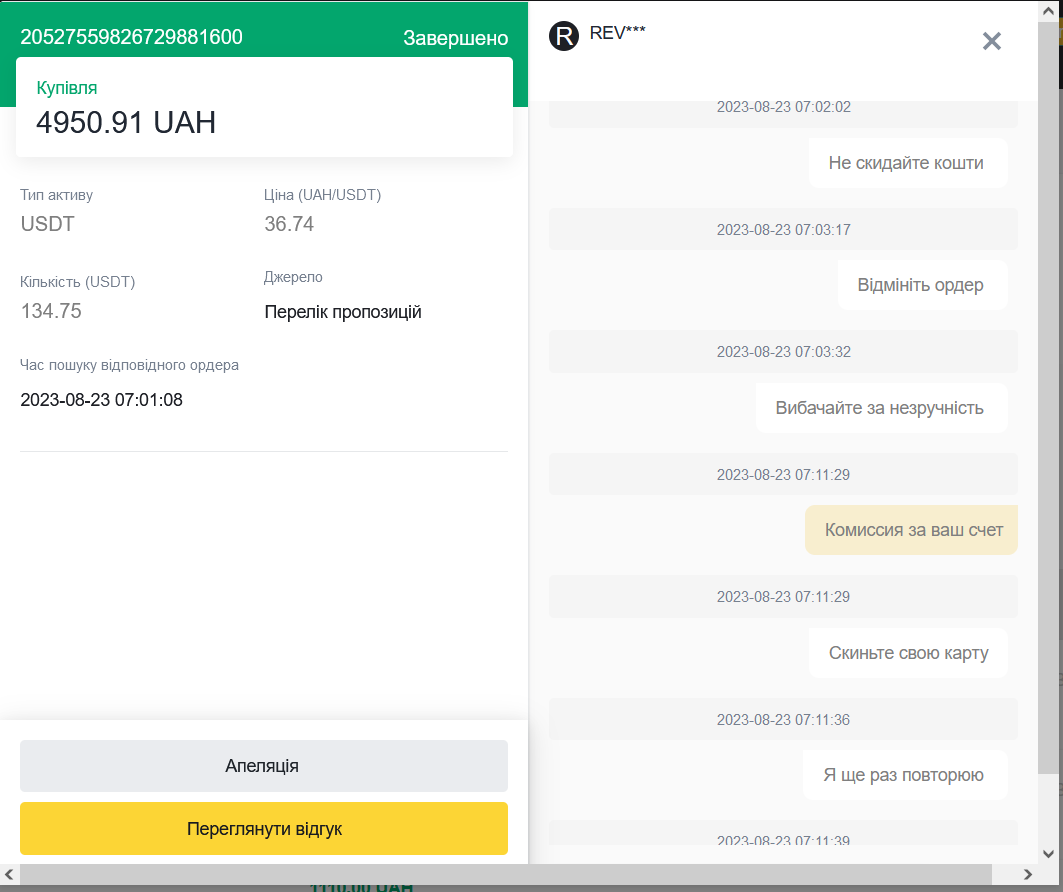Open the Апеляція appeal button

click(x=264, y=766)
